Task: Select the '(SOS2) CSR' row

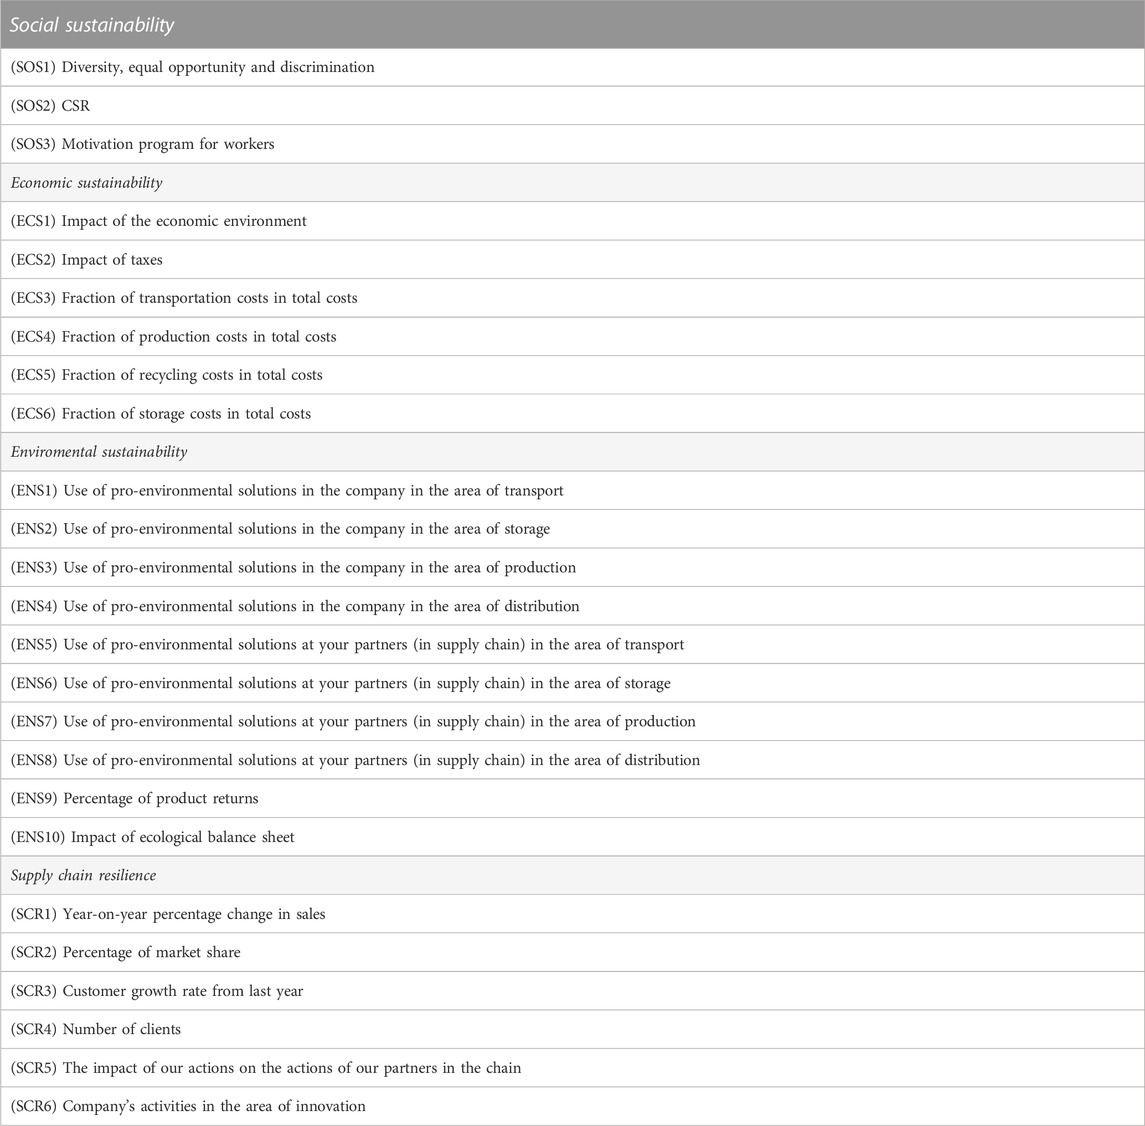Action: [572, 106]
